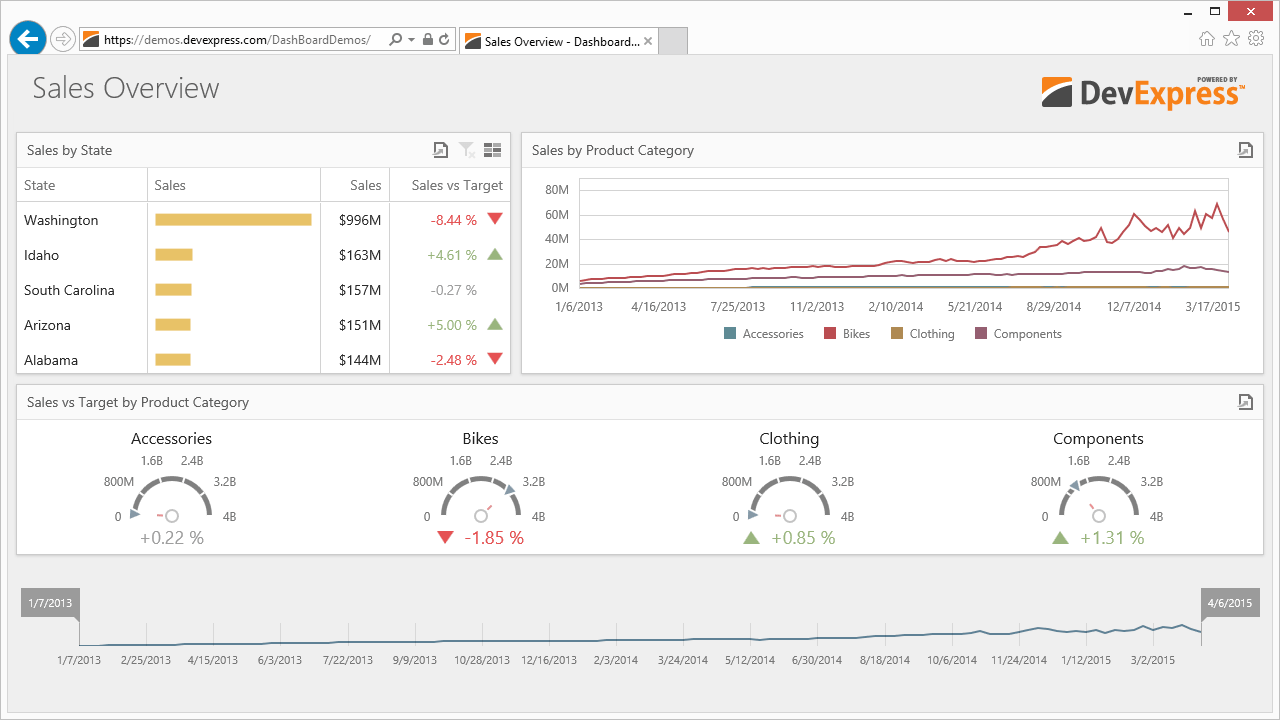Click the DevExpress logo
This screenshot has width=1280, height=720.
pos(1143,92)
